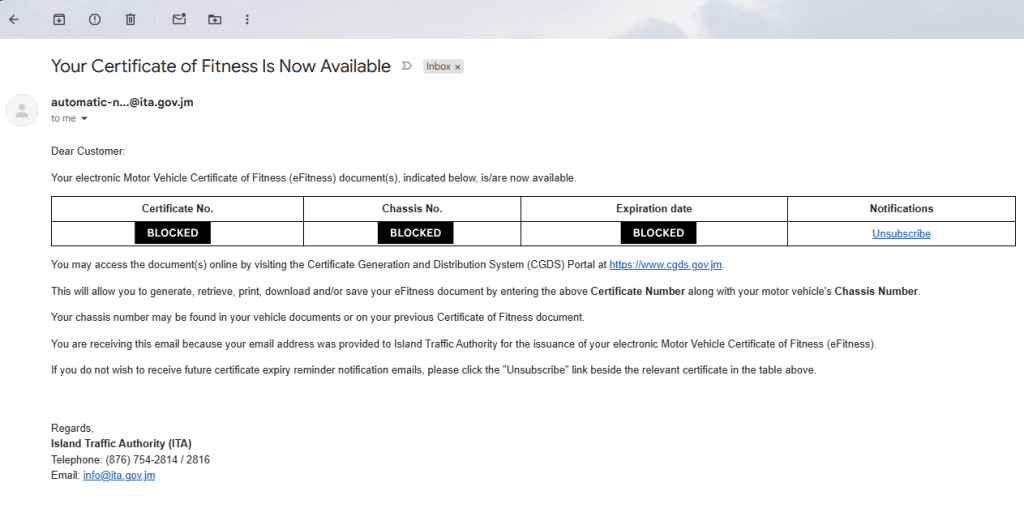
Task: Remove the Inbox label using its x
Action: coord(458,67)
